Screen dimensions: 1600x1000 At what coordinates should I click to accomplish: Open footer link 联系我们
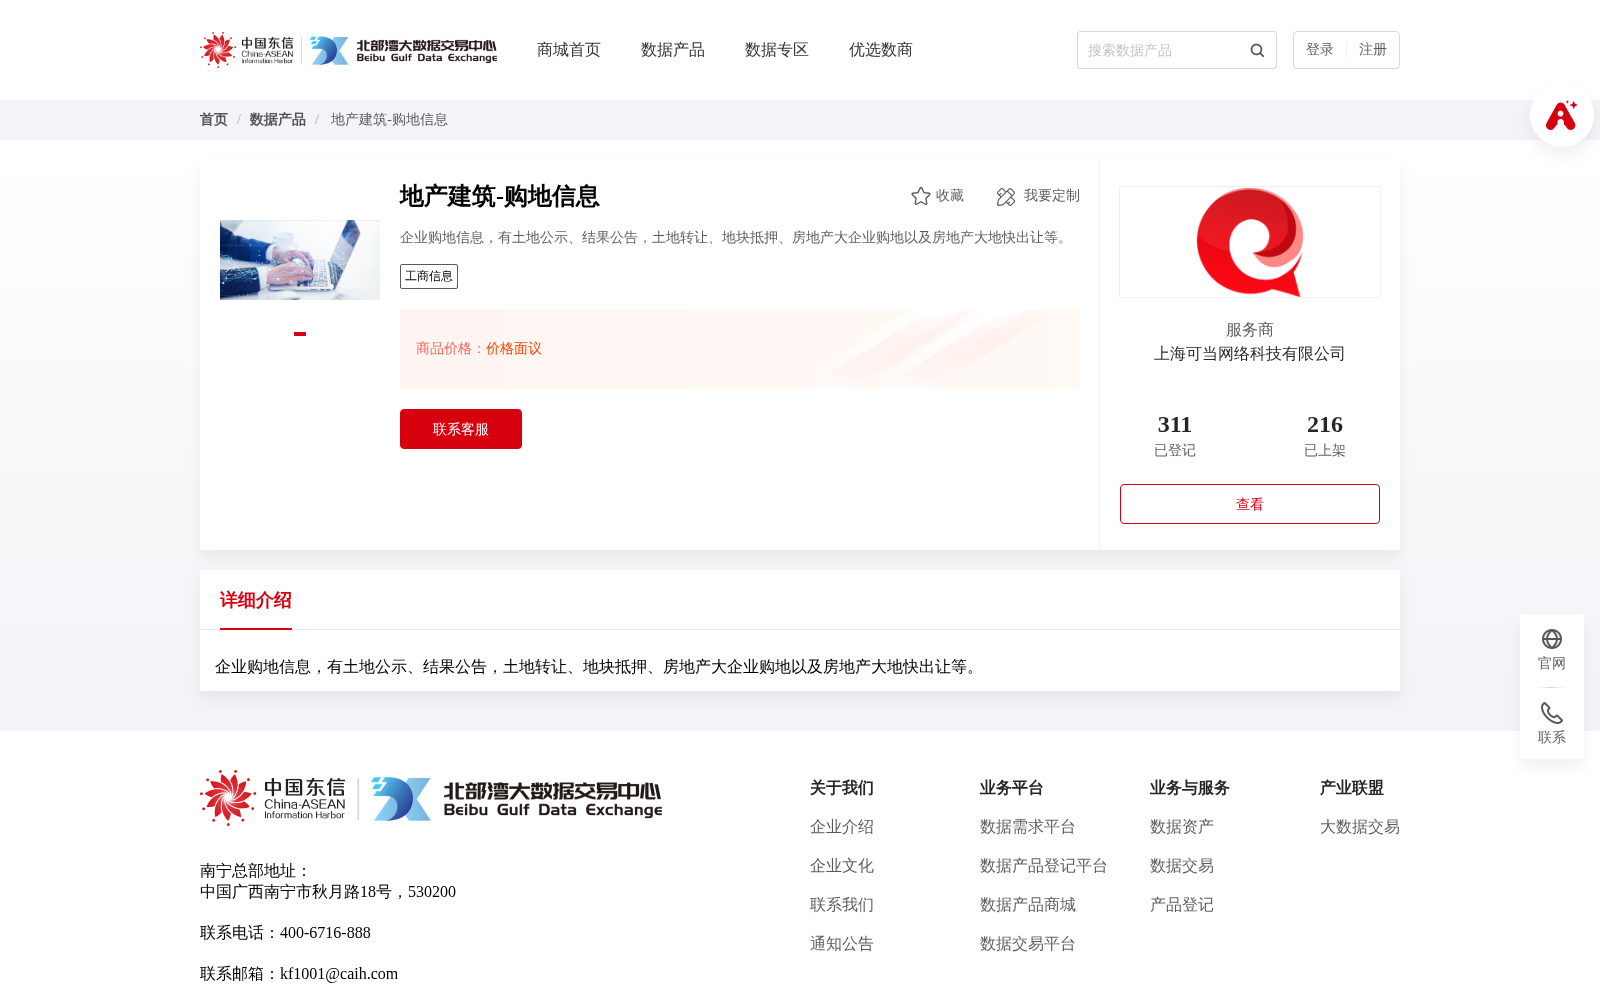(x=842, y=905)
